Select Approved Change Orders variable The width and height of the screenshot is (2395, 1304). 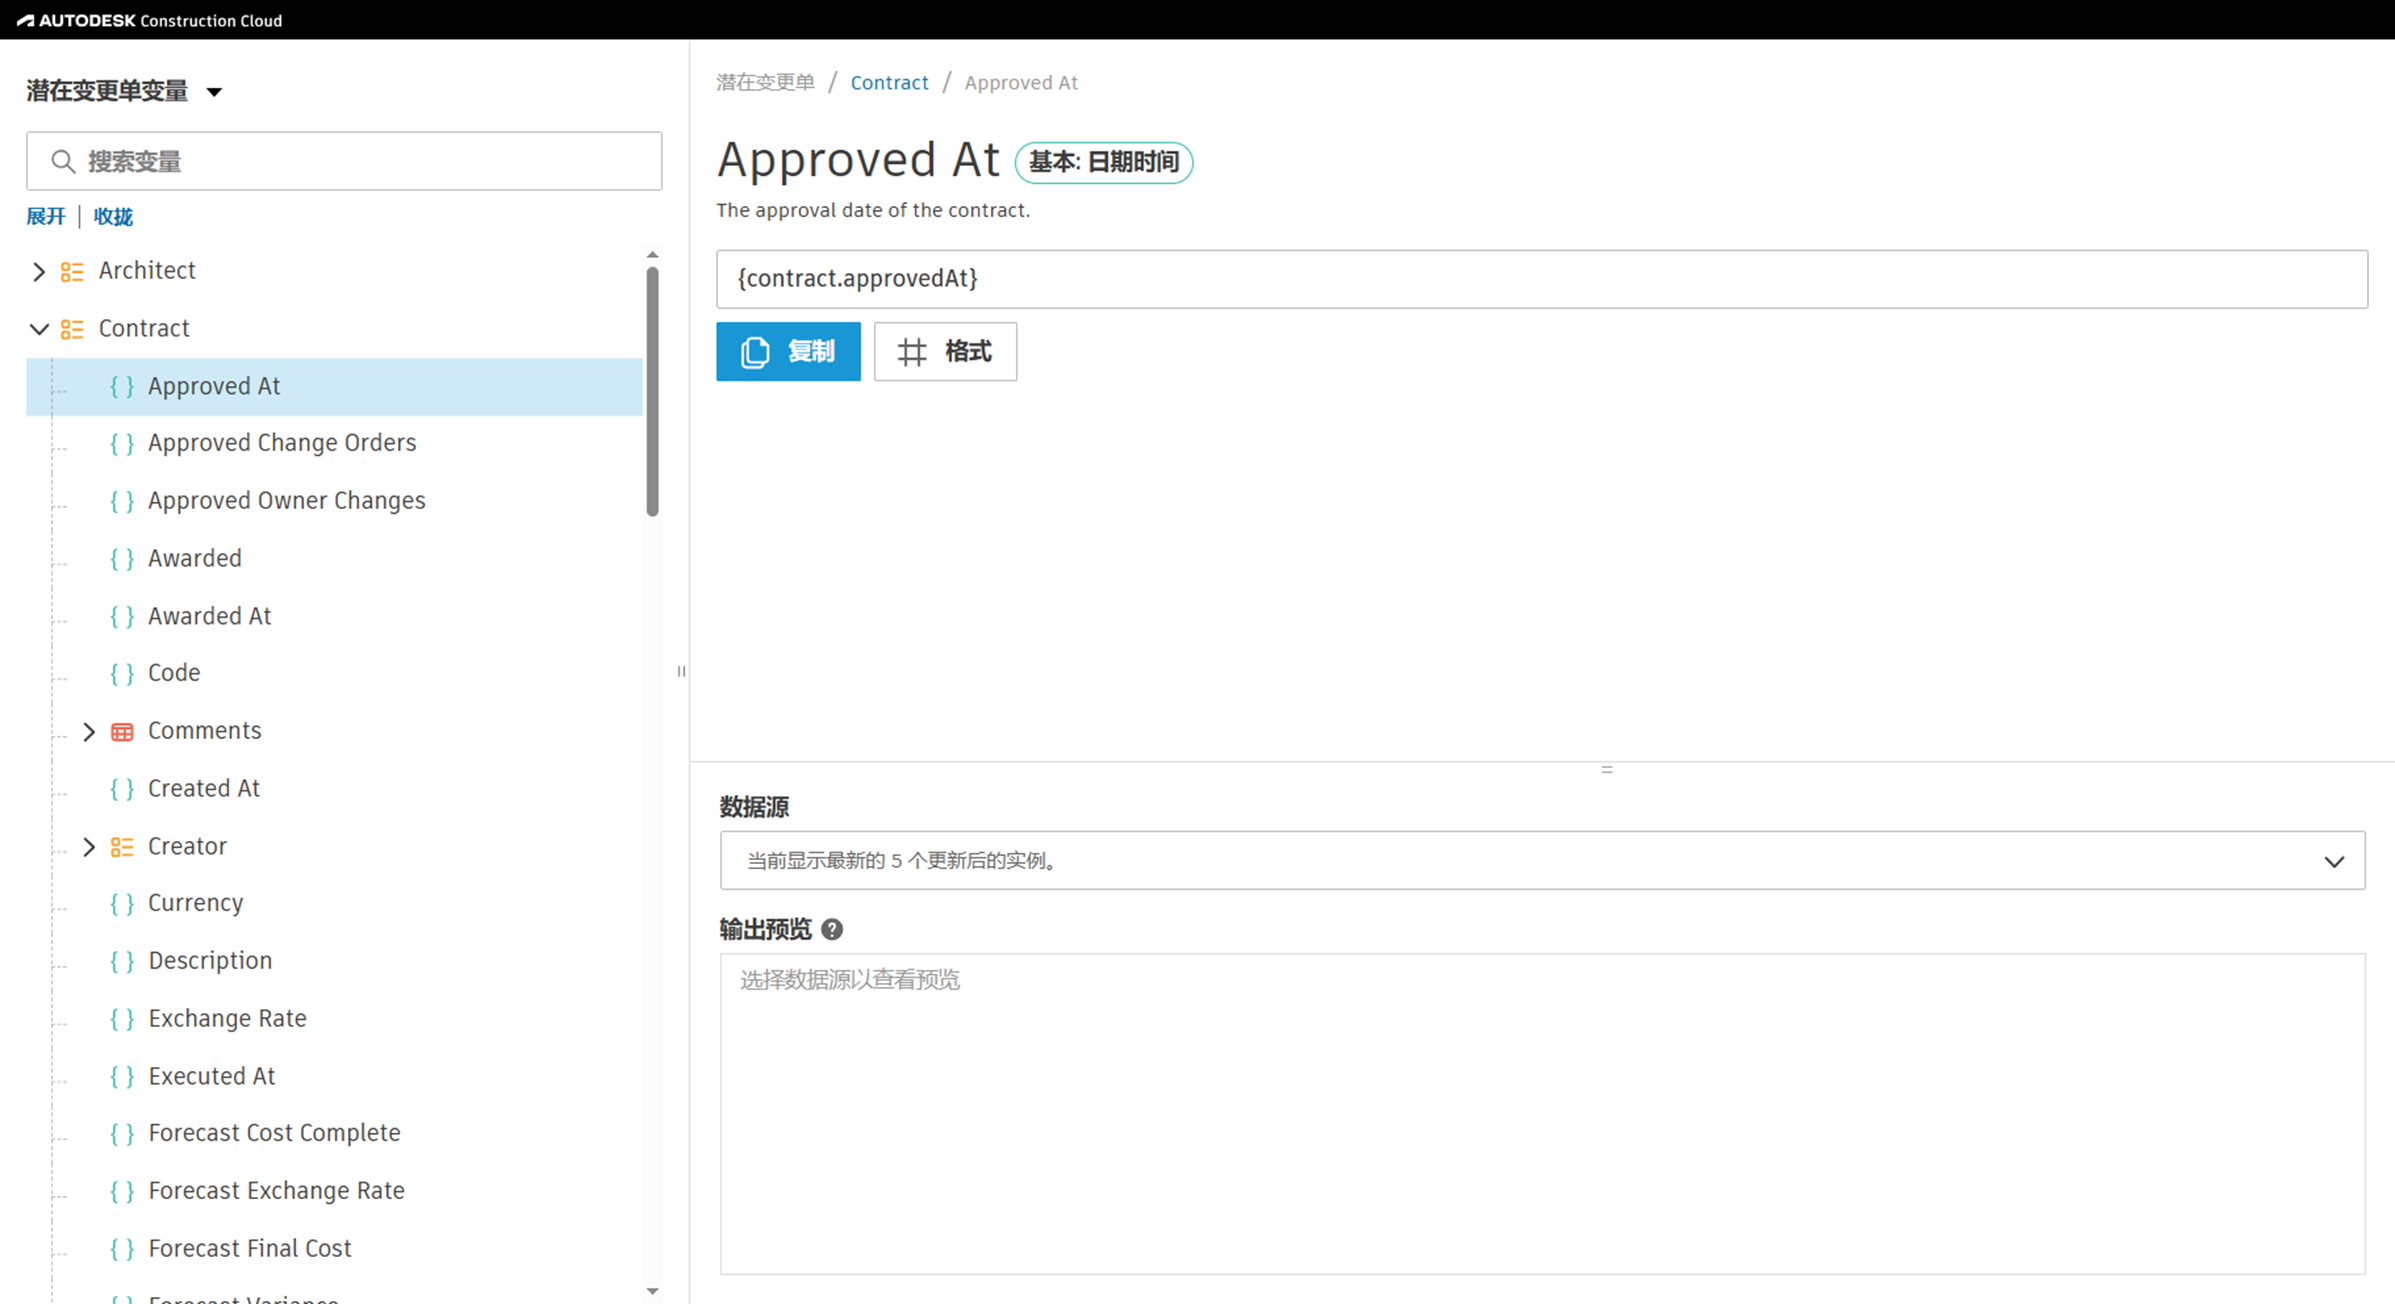click(282, 443)
